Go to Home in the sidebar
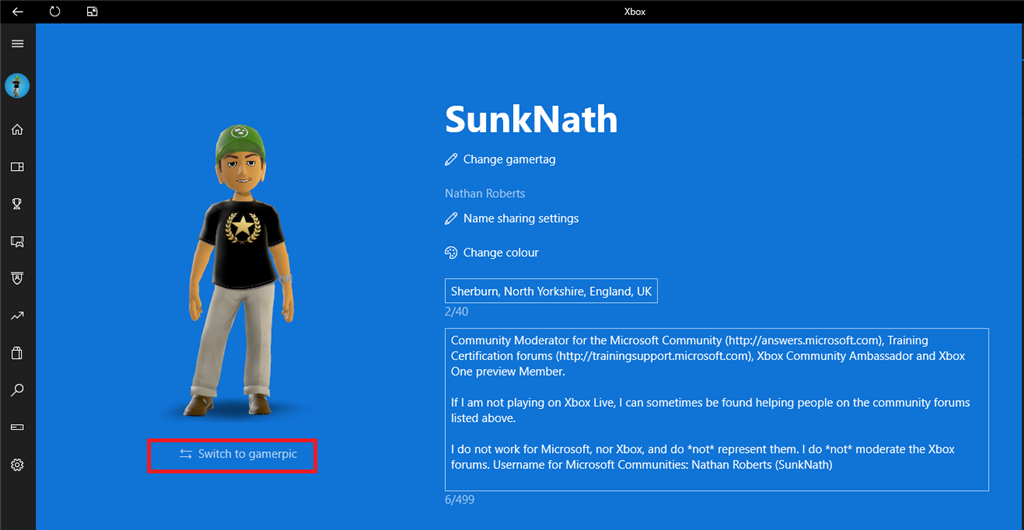This screenshot has width=1024, height=530. 18,129
